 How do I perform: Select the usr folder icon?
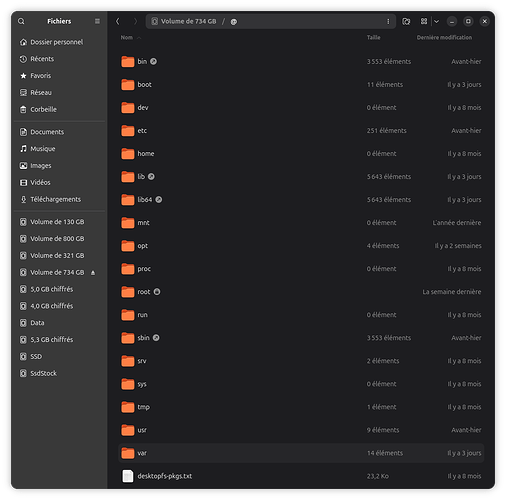128,430
